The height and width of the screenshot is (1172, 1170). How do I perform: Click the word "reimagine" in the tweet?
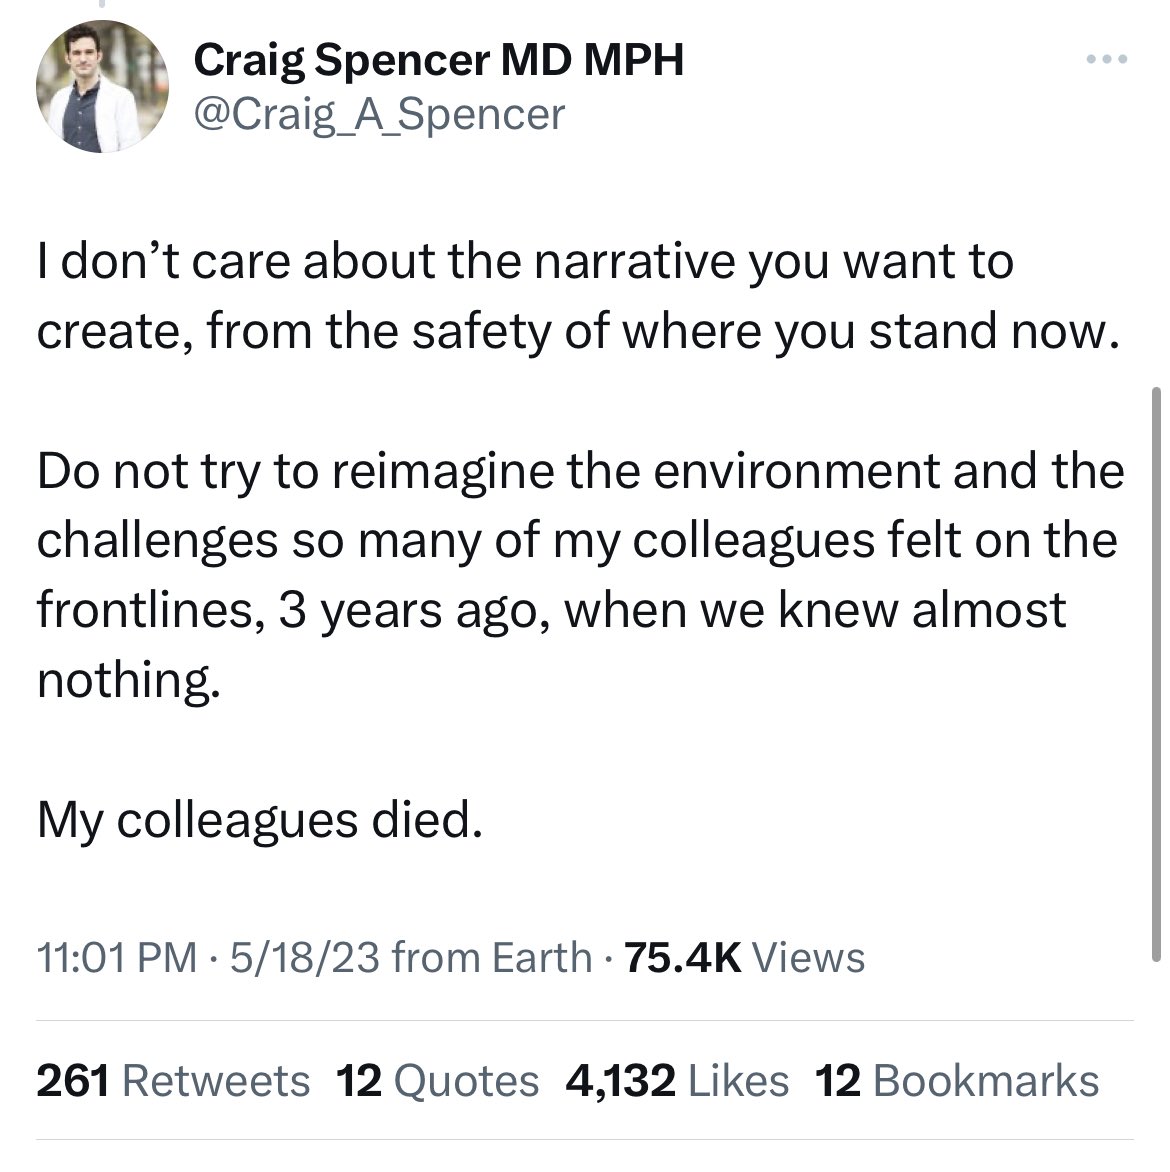coord(439,471)
